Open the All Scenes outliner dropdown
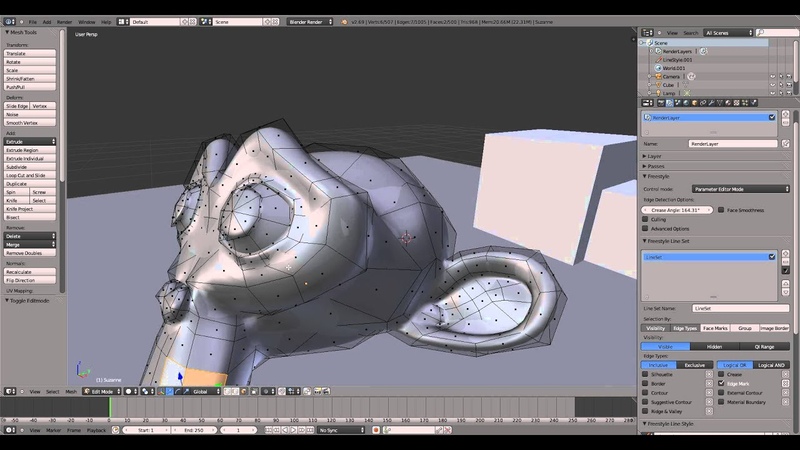 (728, 33)
